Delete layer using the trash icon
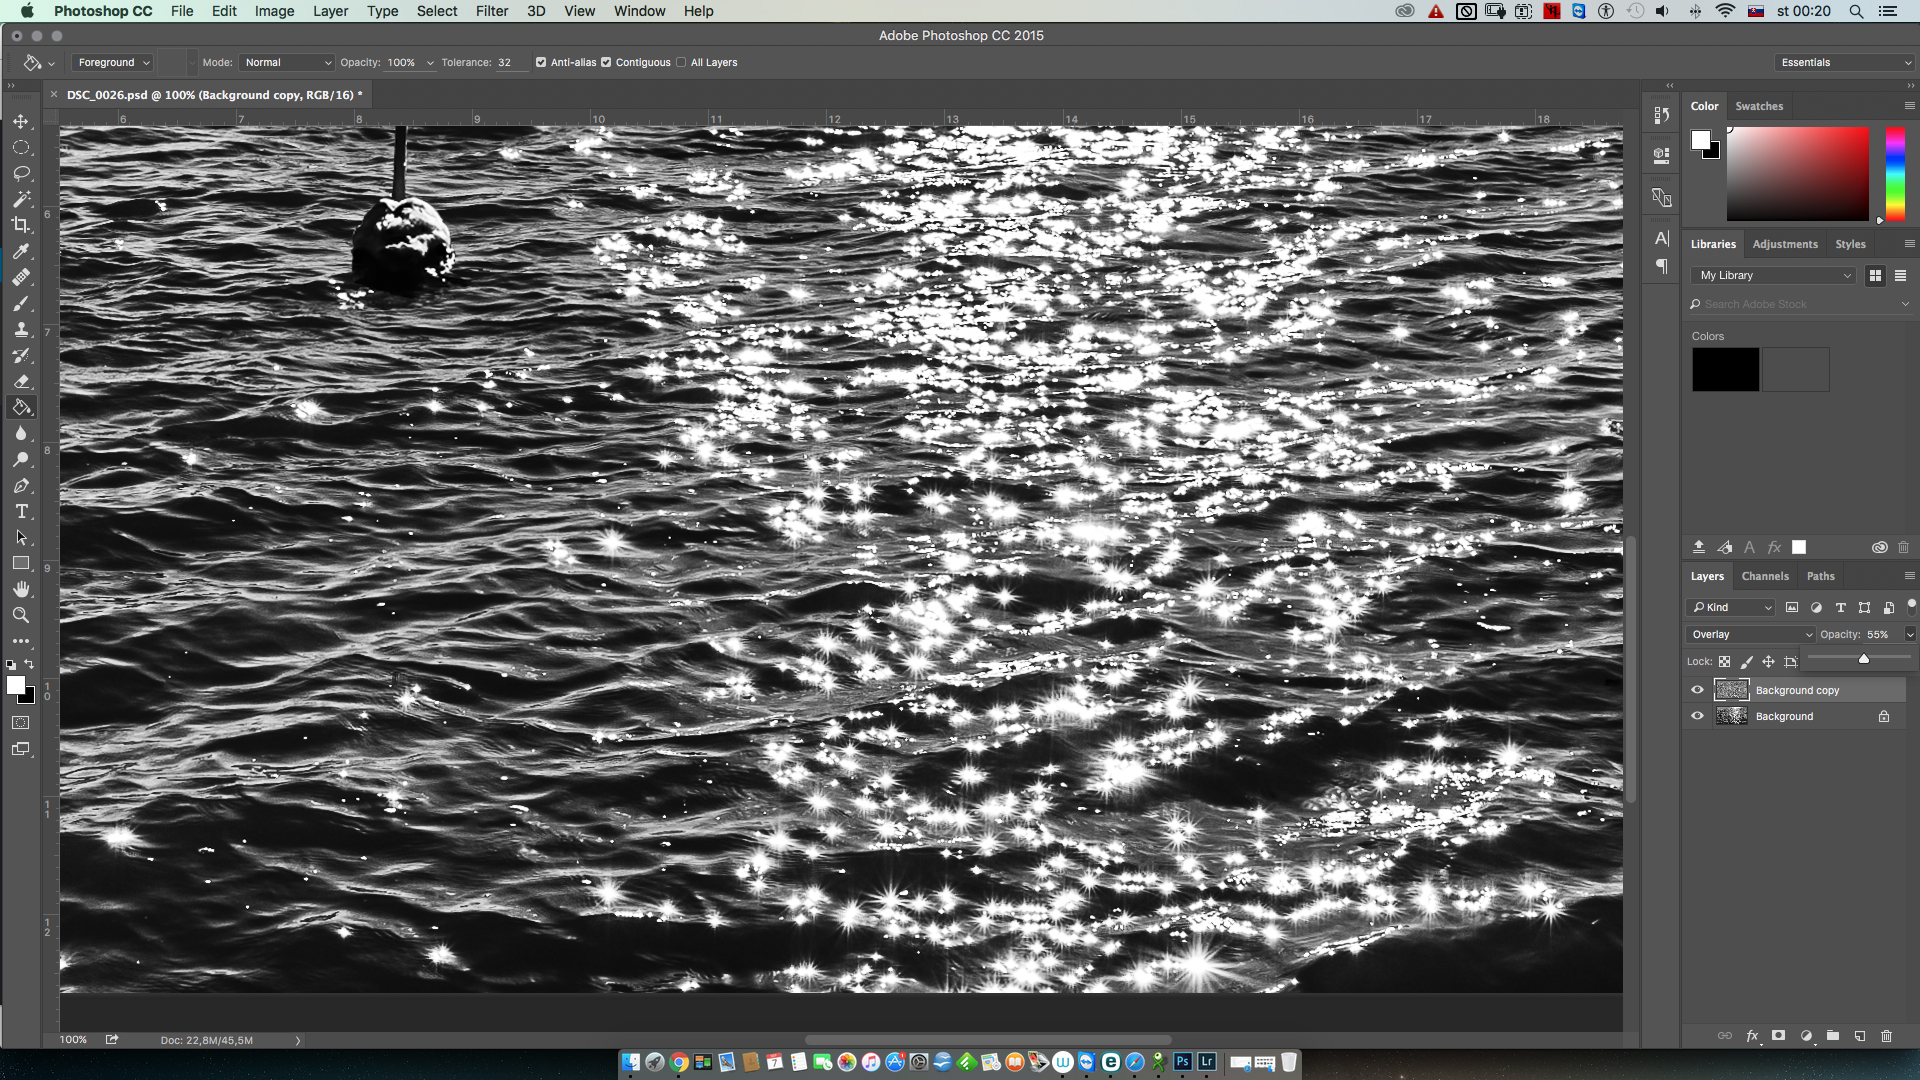Viewport: 1920px width, 1080px height. point(1886,1036)
